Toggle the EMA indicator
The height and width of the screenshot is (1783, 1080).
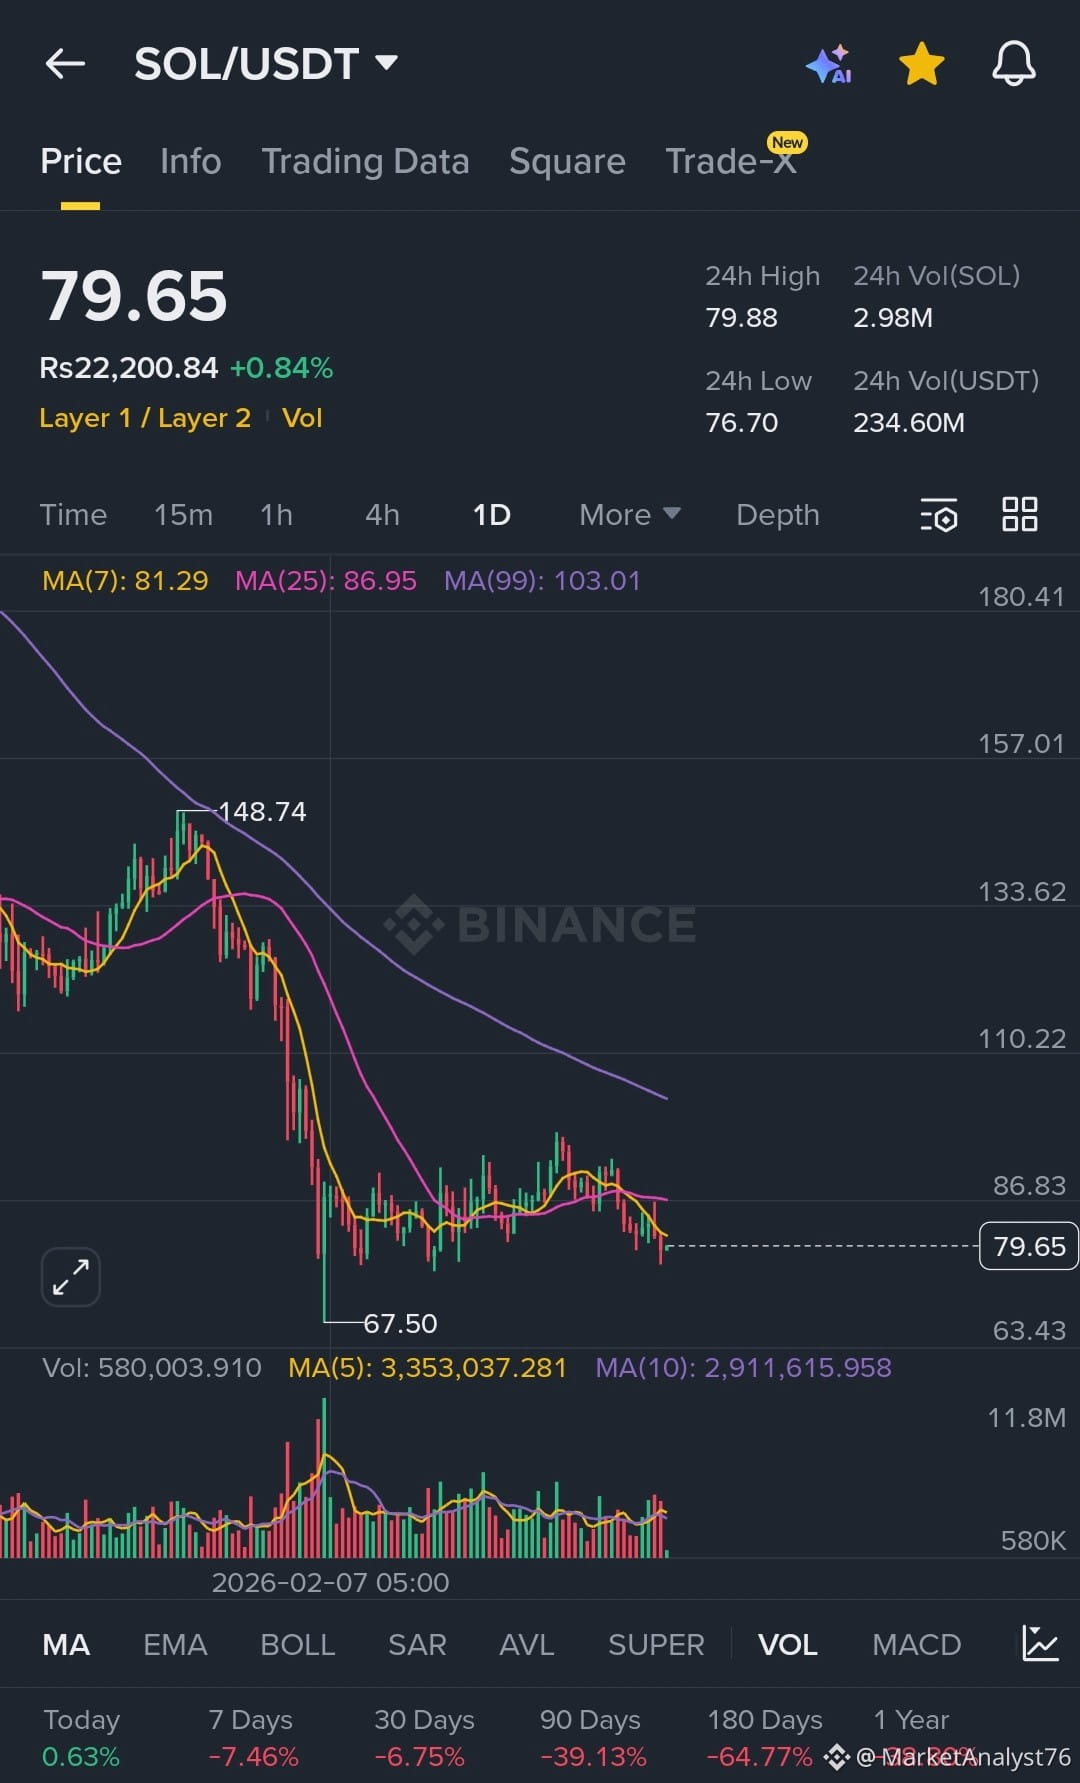pyautogui.click(x=175, y=1645)
